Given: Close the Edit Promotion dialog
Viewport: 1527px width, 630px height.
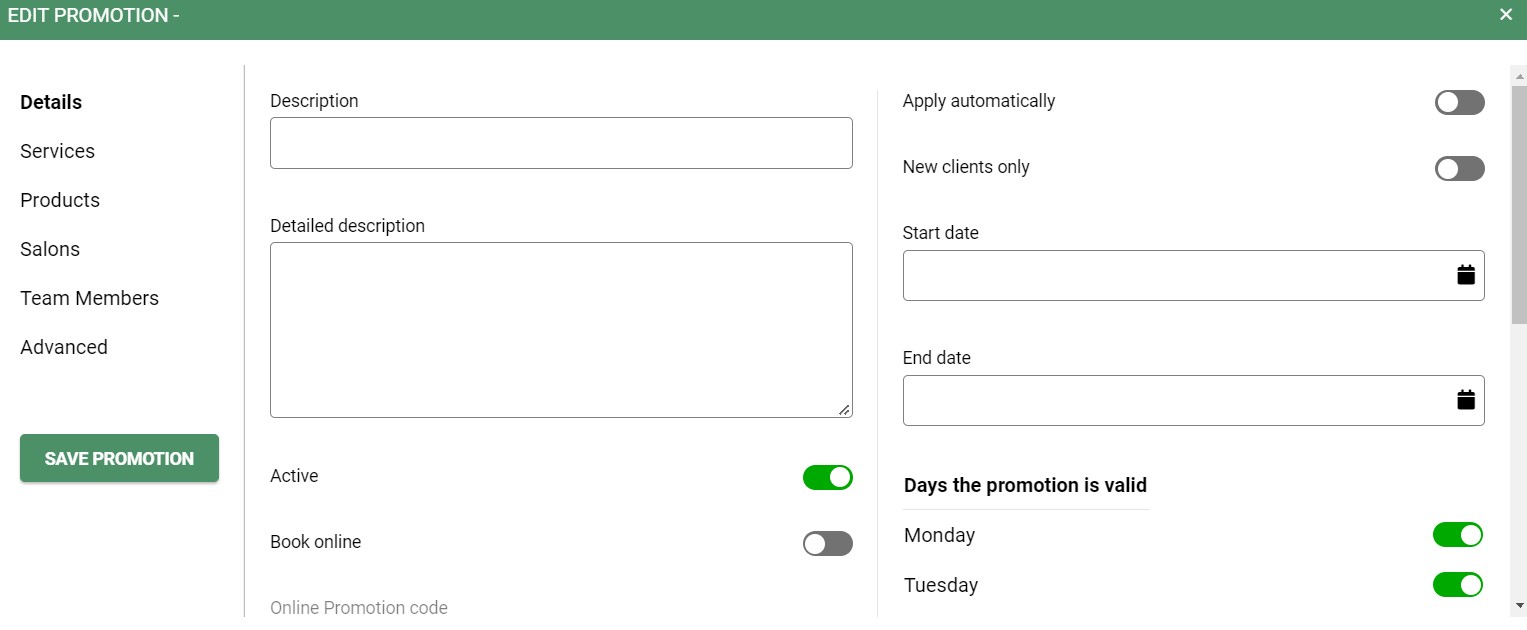Looking at the screenshot, I should (x=1506, y=14).
